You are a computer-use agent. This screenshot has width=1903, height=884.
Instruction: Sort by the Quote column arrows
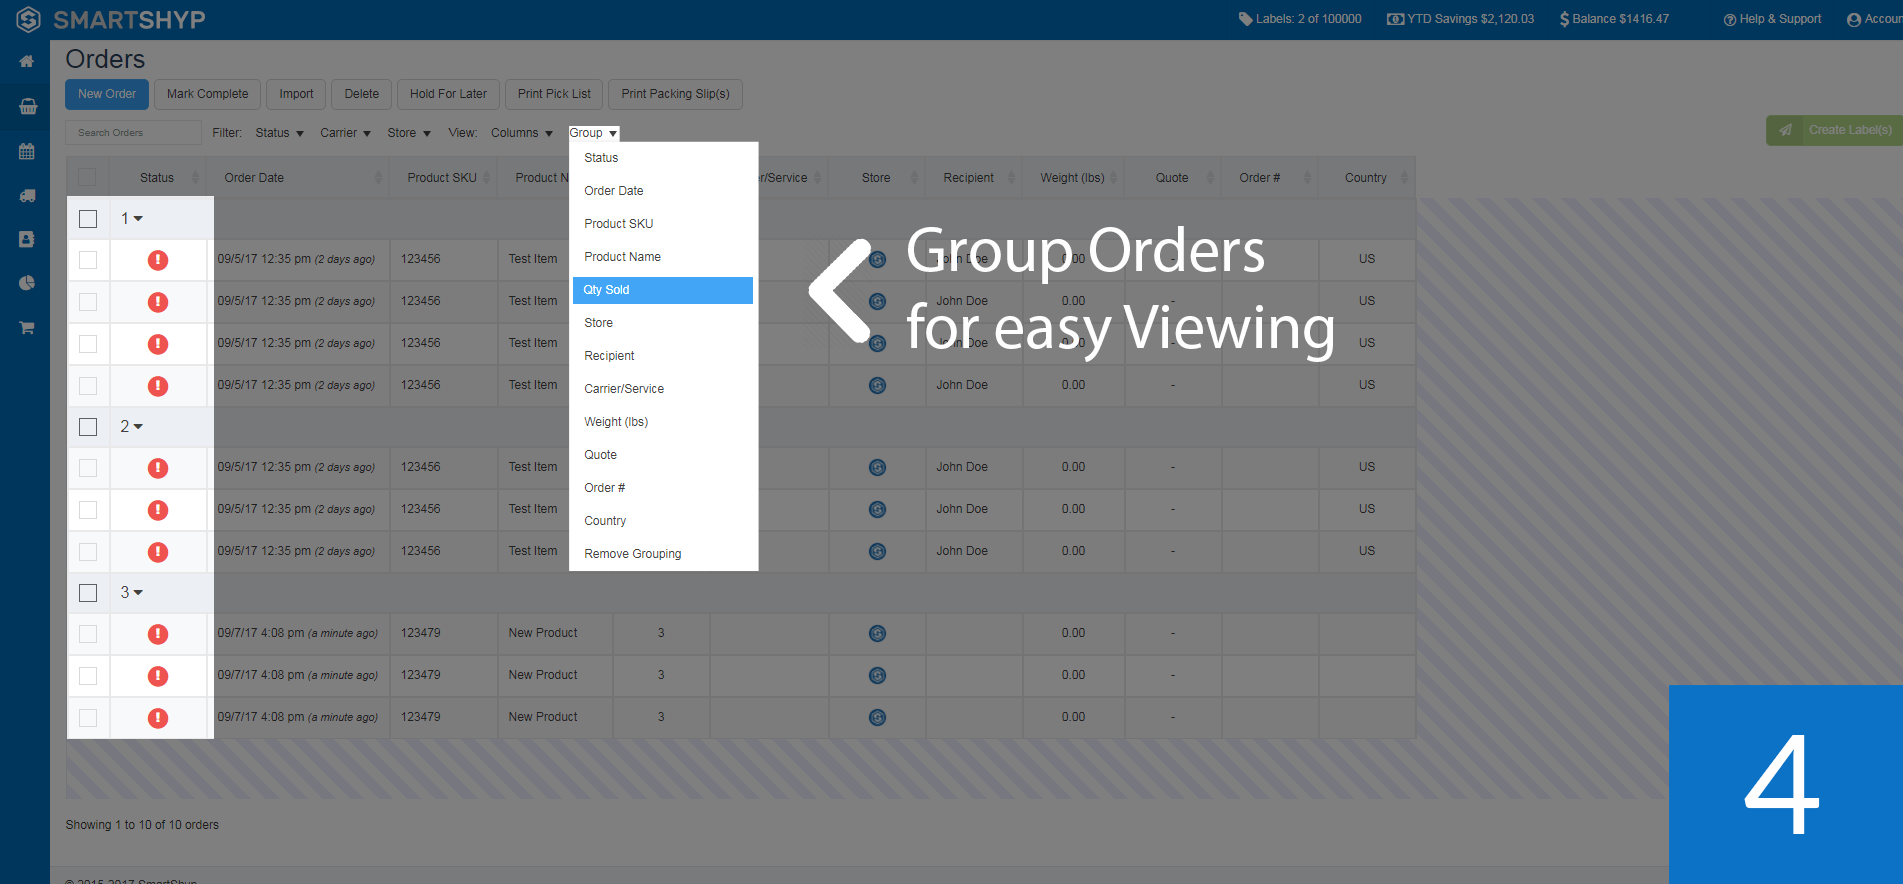coord(1210,178)
